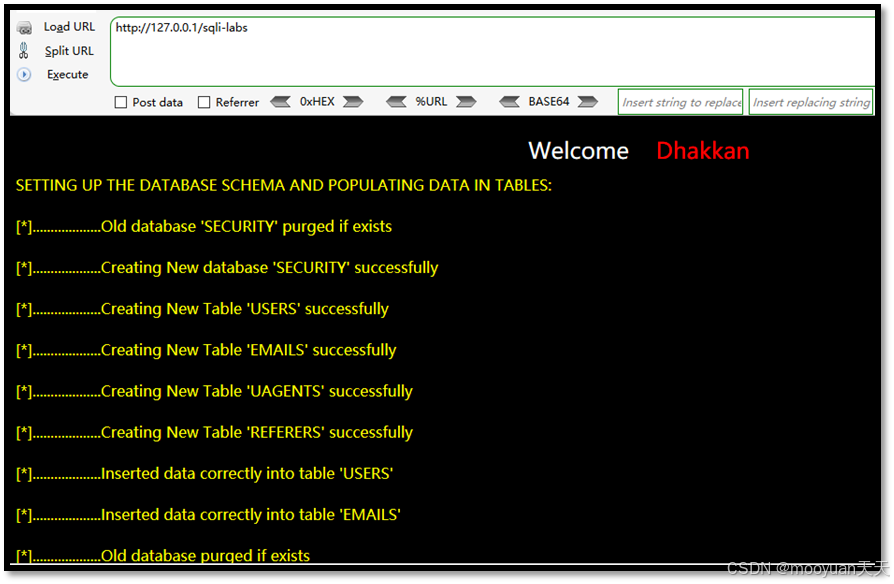
Task: Click line "Inserted data correctly into table 'EMAILS'"
Action: pos(208,514)
